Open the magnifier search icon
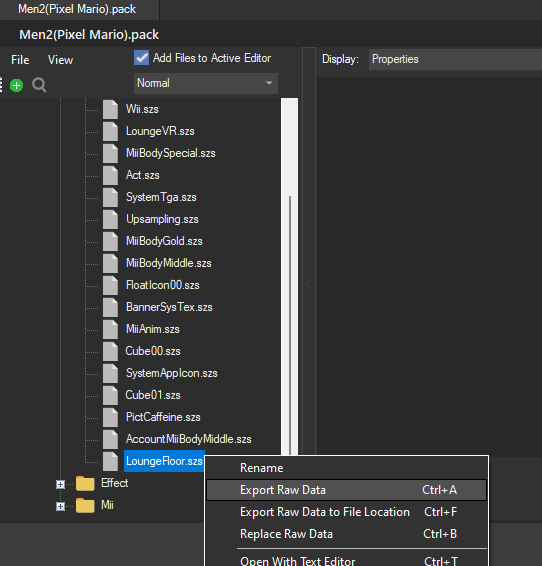Viewport: 542px width, 566px height. tap(39, 86)
